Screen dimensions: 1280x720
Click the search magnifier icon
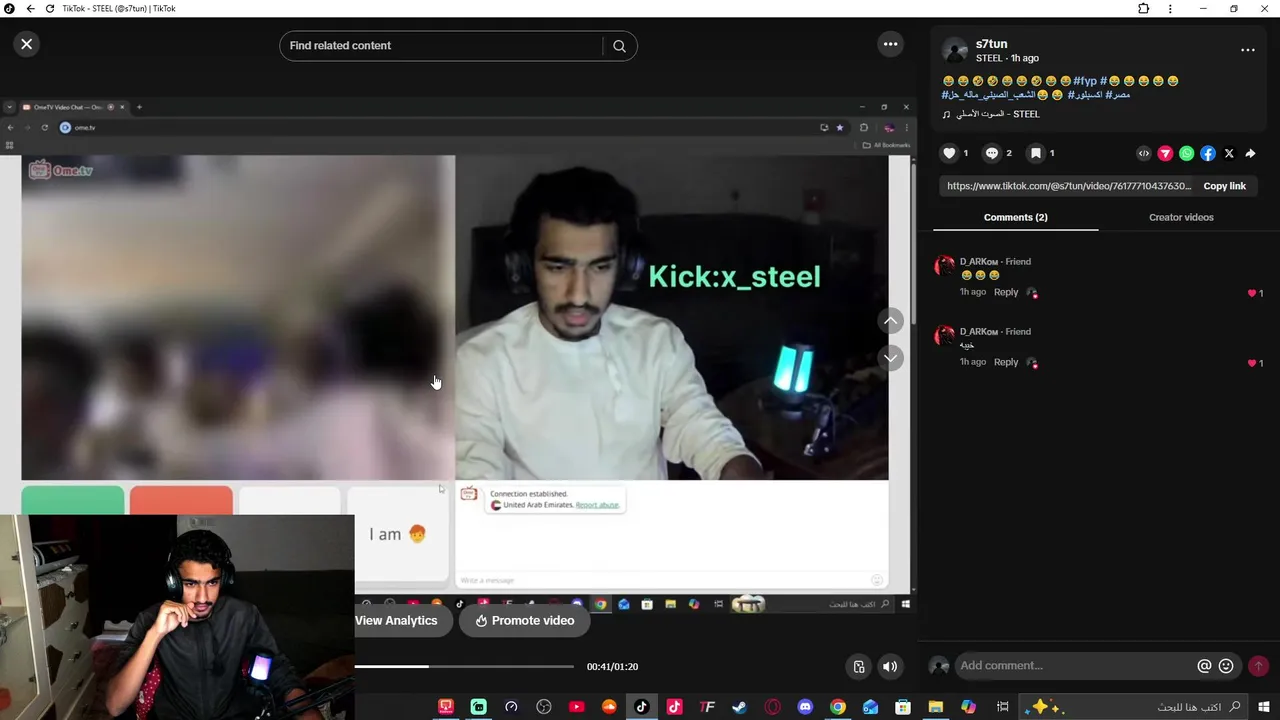tap(619, 46)
